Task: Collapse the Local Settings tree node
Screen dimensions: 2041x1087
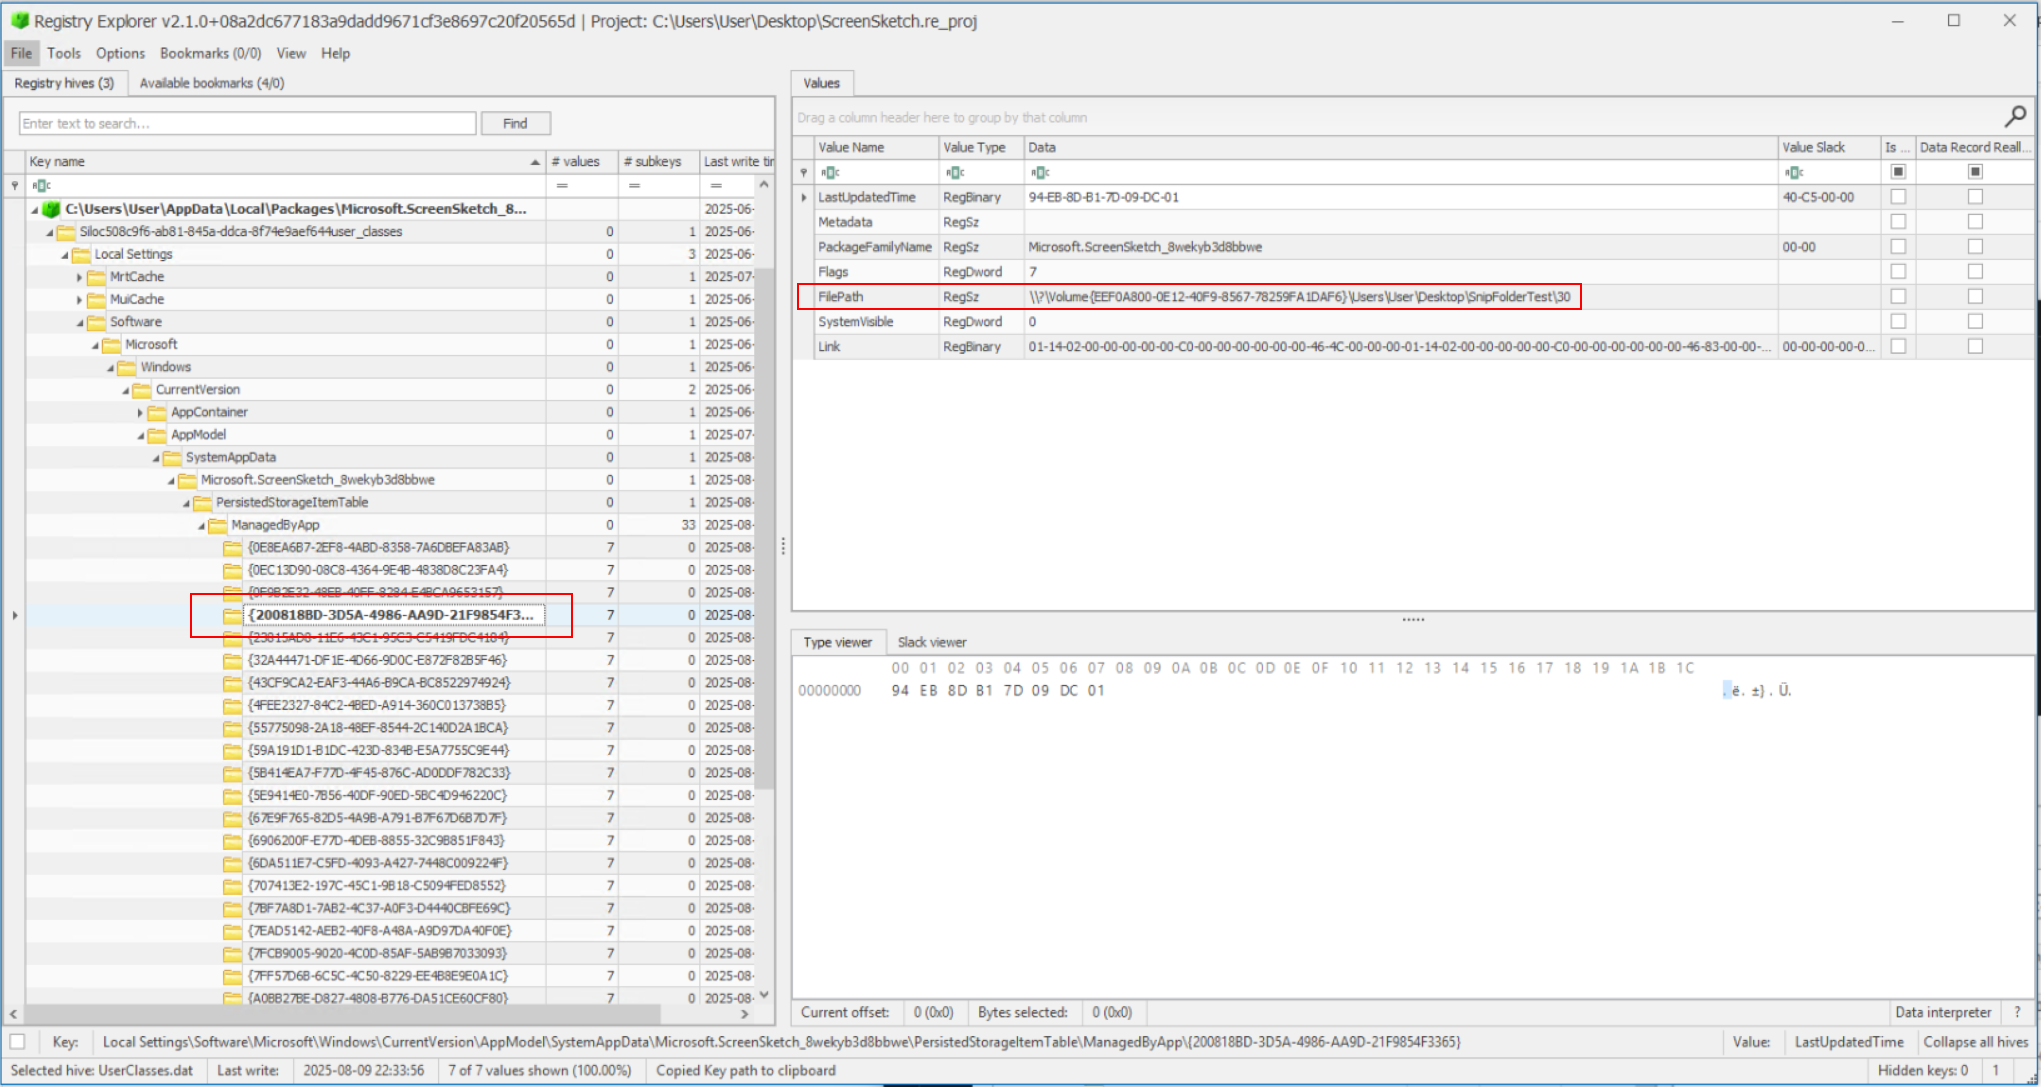Action: [x=65, y=255]
